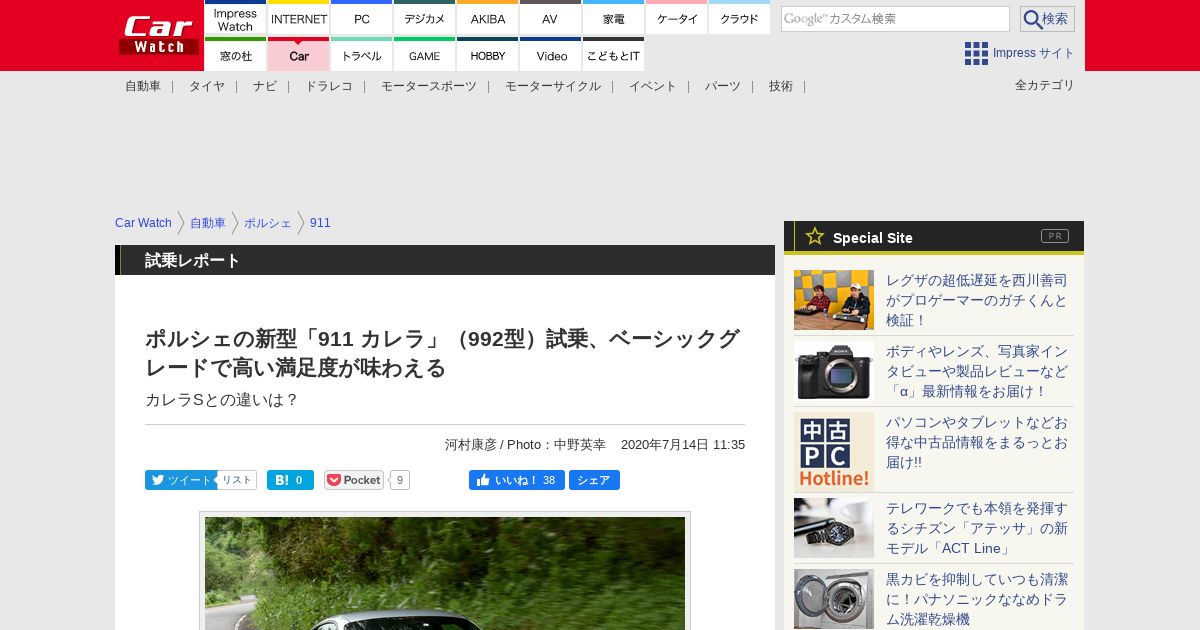Open the 中古品情報 PC link

[977, 442]
